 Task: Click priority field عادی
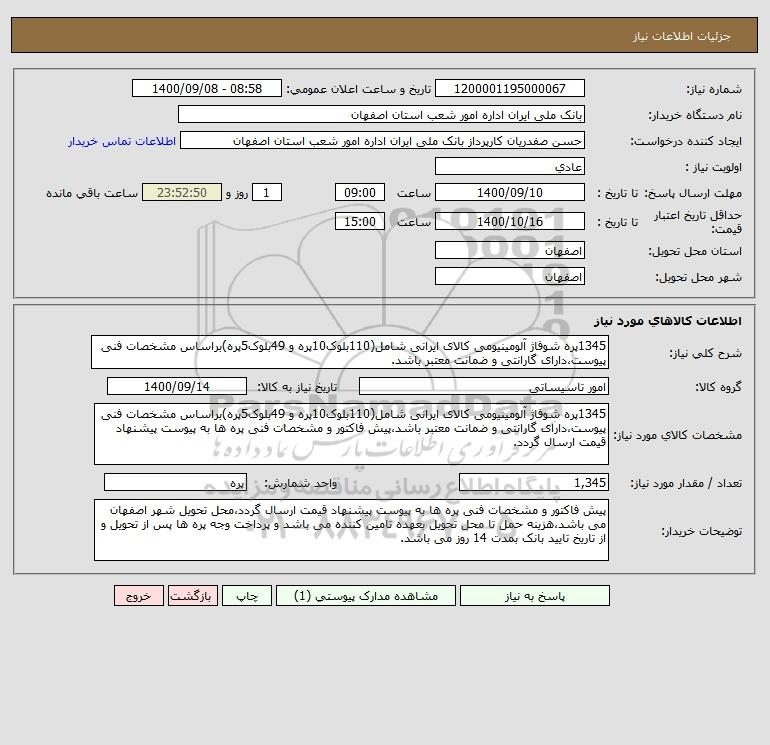point(510,166)
